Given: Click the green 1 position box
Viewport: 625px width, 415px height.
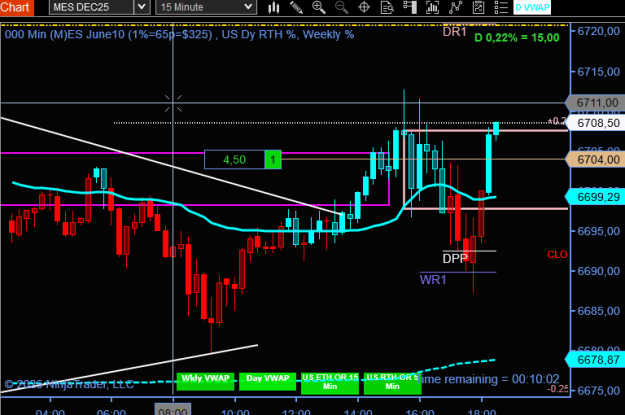Looking at the screenshot, I should 273,159.
